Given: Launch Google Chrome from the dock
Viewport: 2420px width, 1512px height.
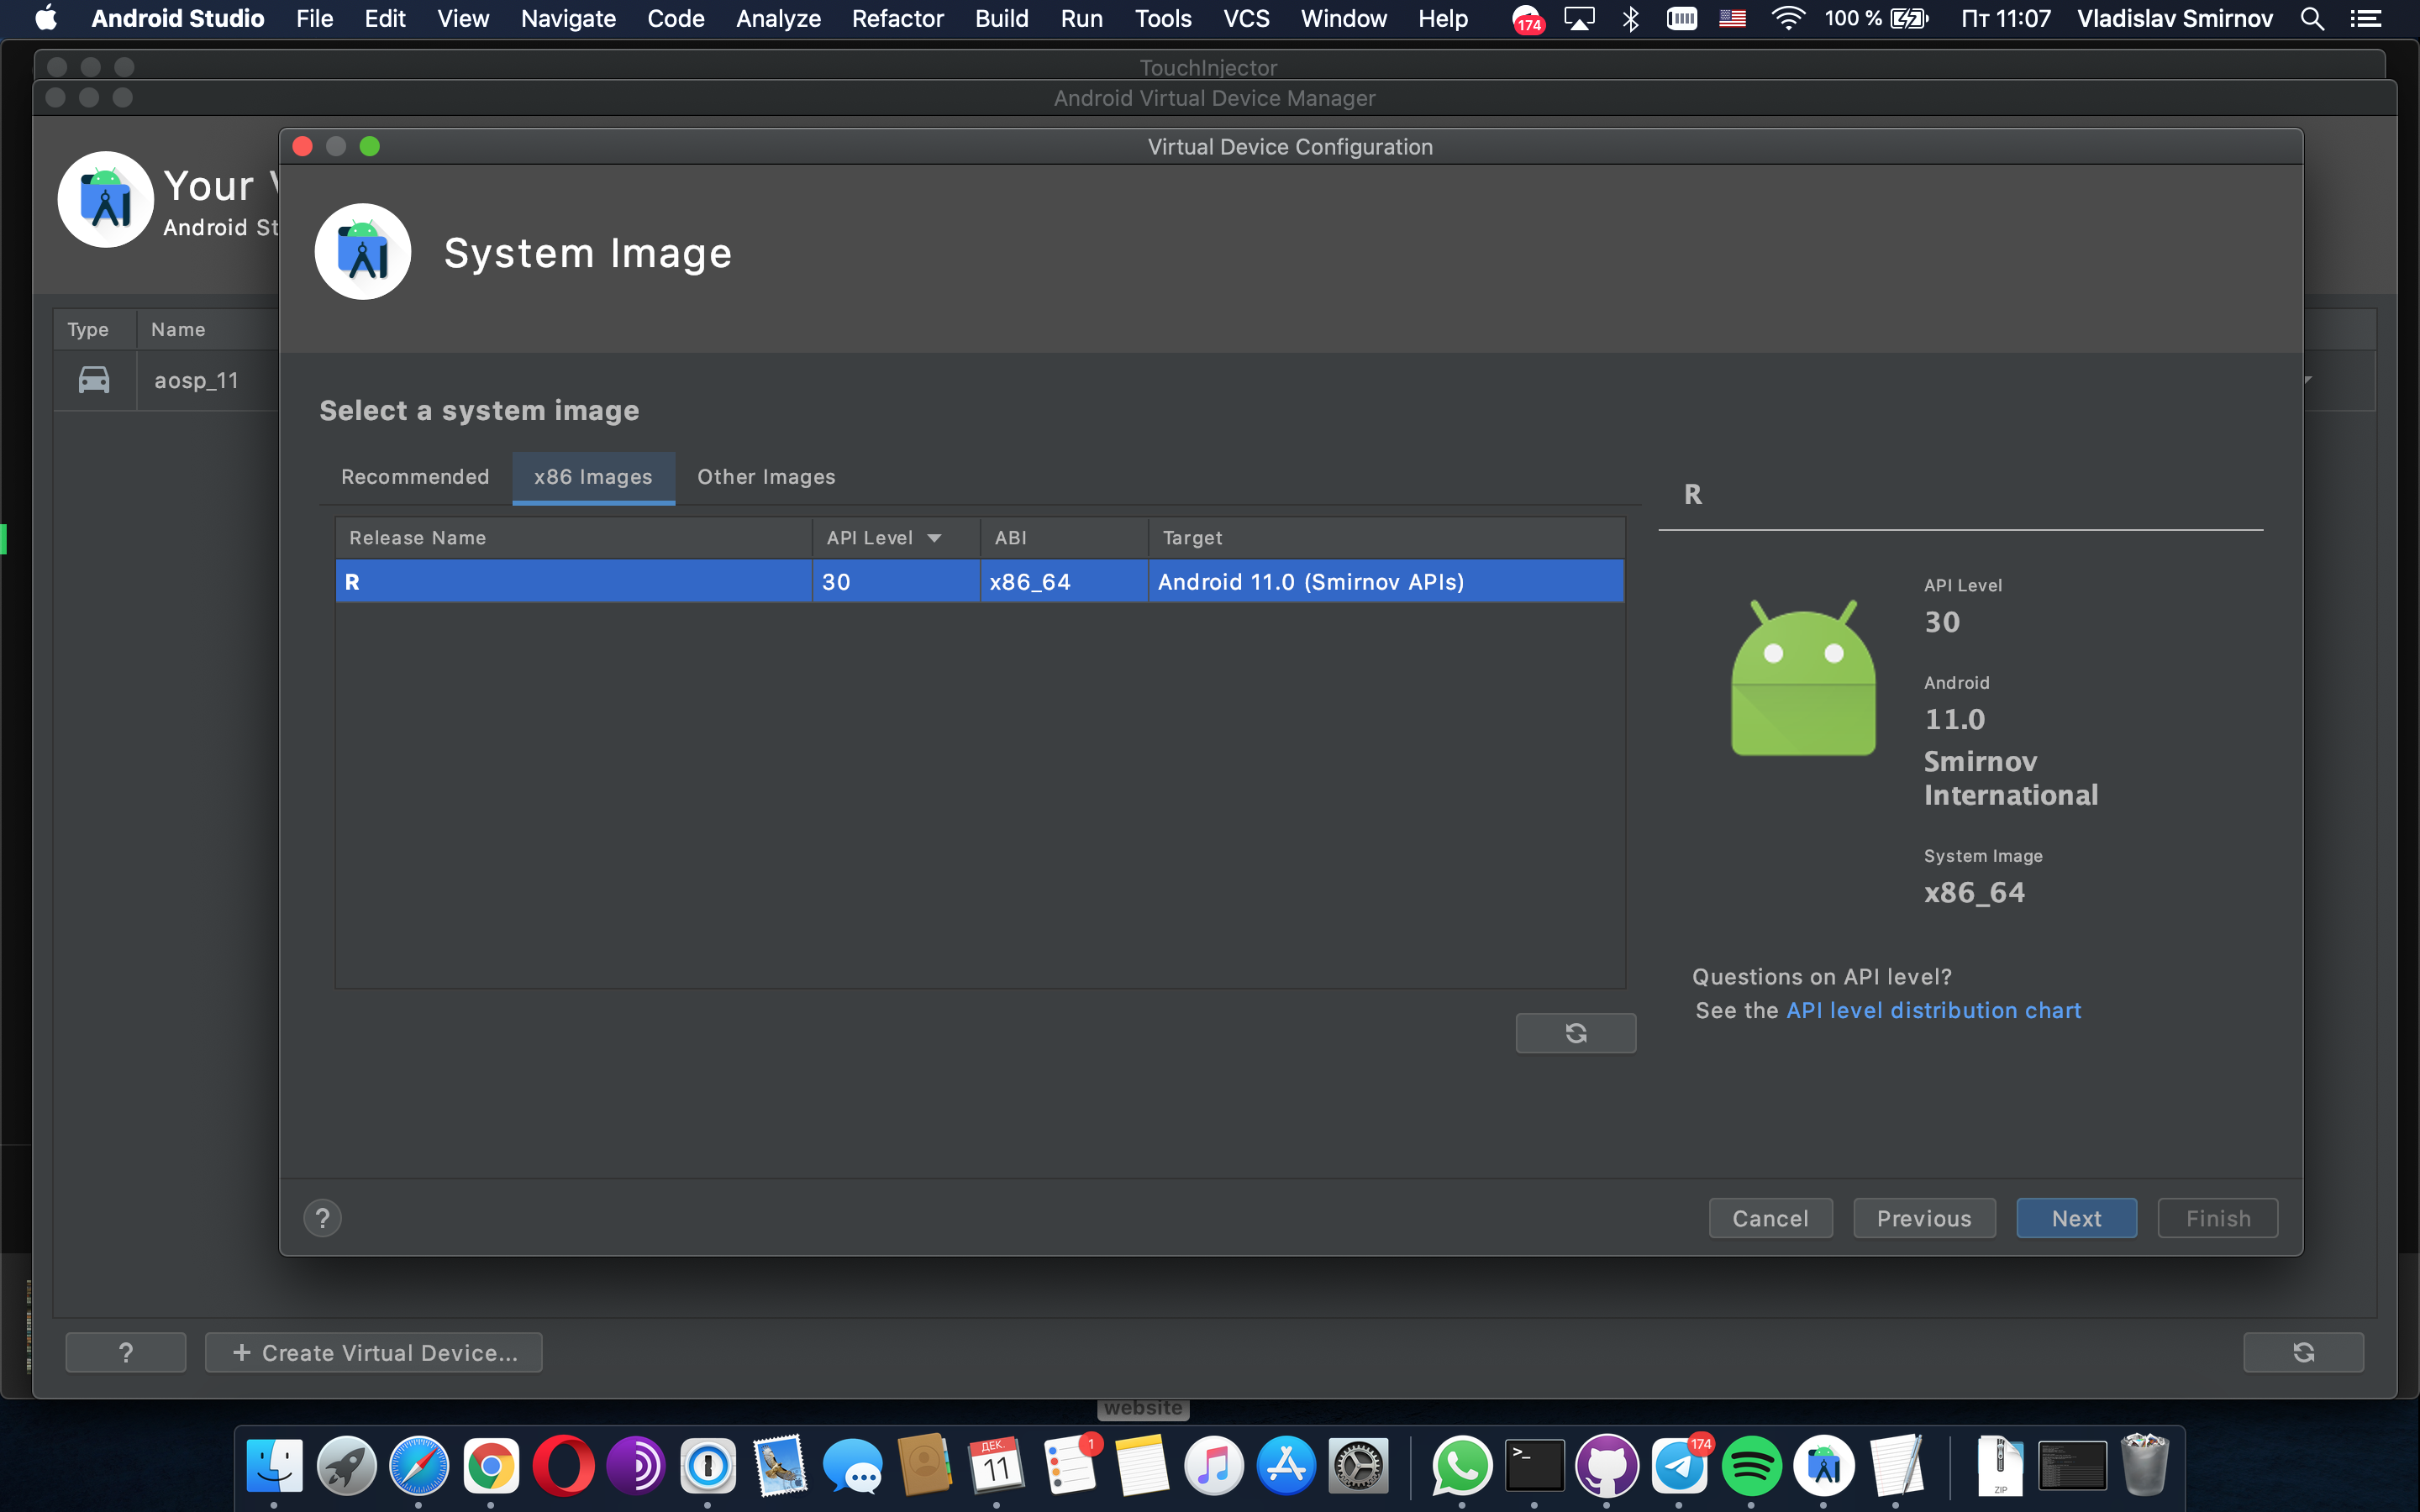Looking at the screenshot, I should [x=491, y=1467].
